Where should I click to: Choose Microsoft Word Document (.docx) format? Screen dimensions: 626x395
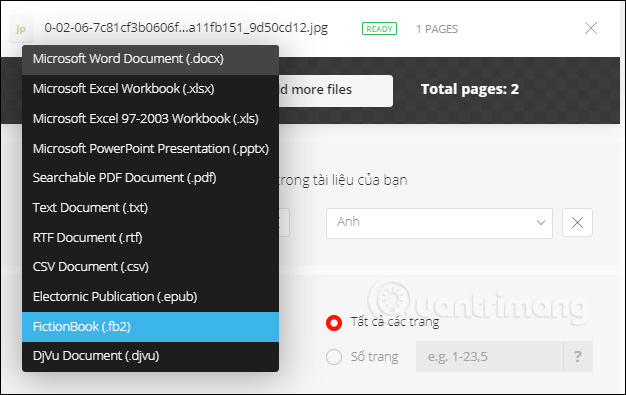[x=150, y=60]
